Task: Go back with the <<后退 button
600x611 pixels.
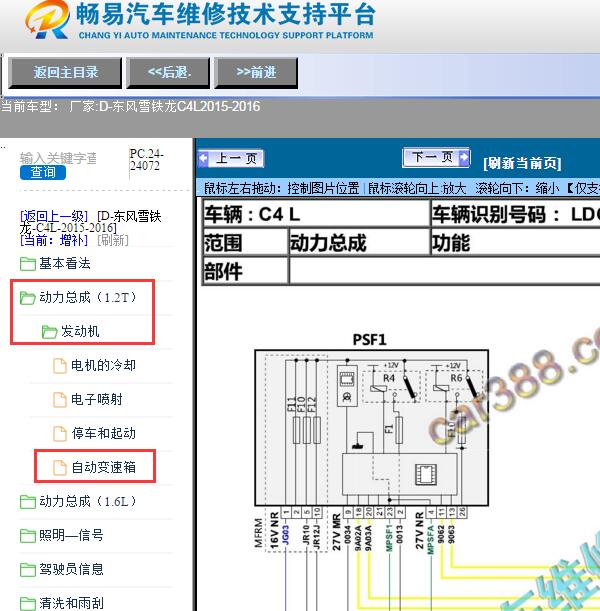Action: (168, 72)
